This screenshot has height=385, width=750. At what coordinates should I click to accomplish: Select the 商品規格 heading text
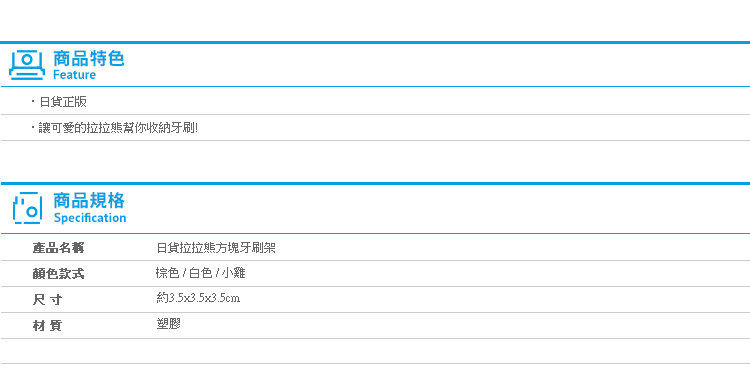[x=89, y=201]
